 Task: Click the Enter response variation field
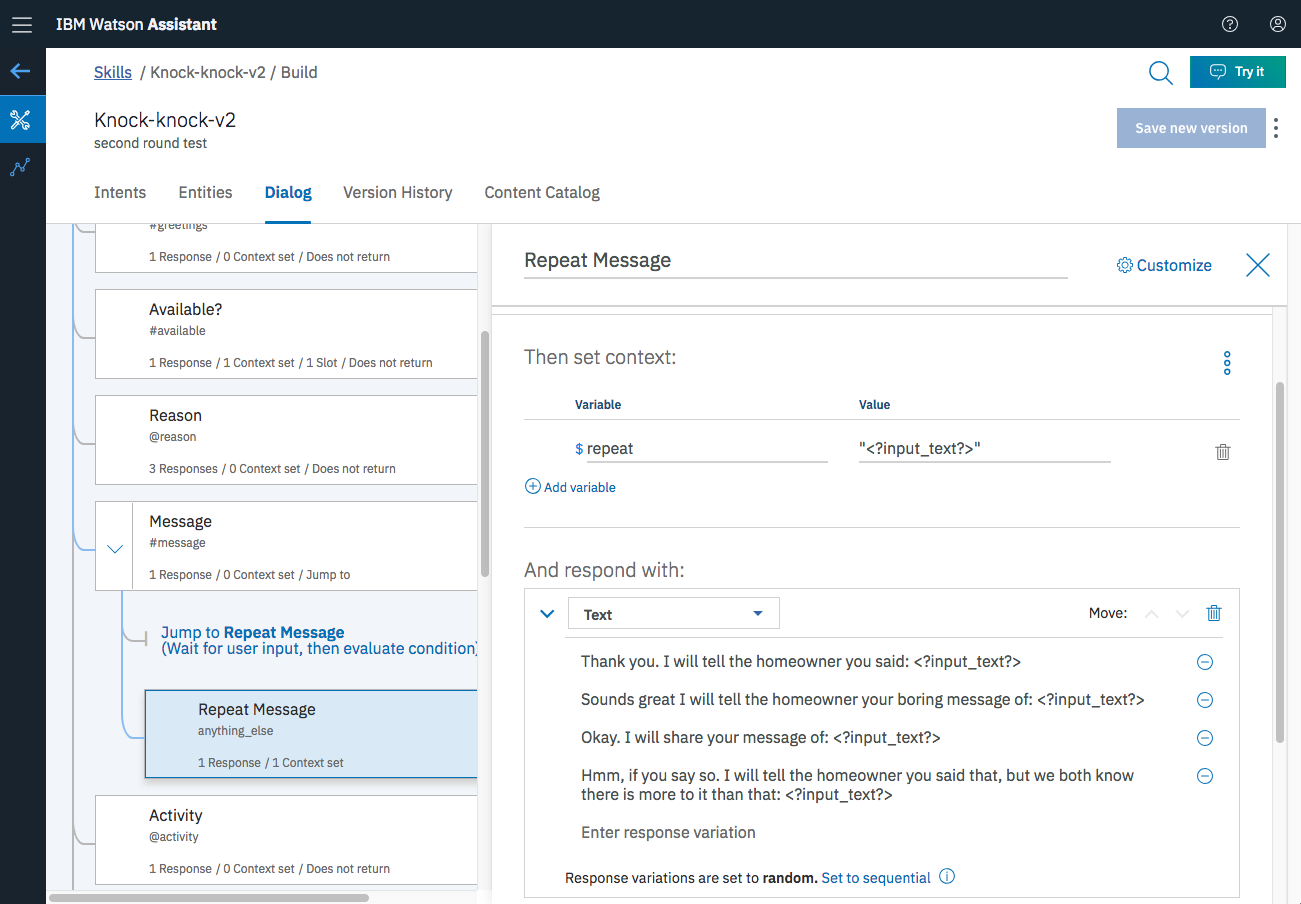668,832
